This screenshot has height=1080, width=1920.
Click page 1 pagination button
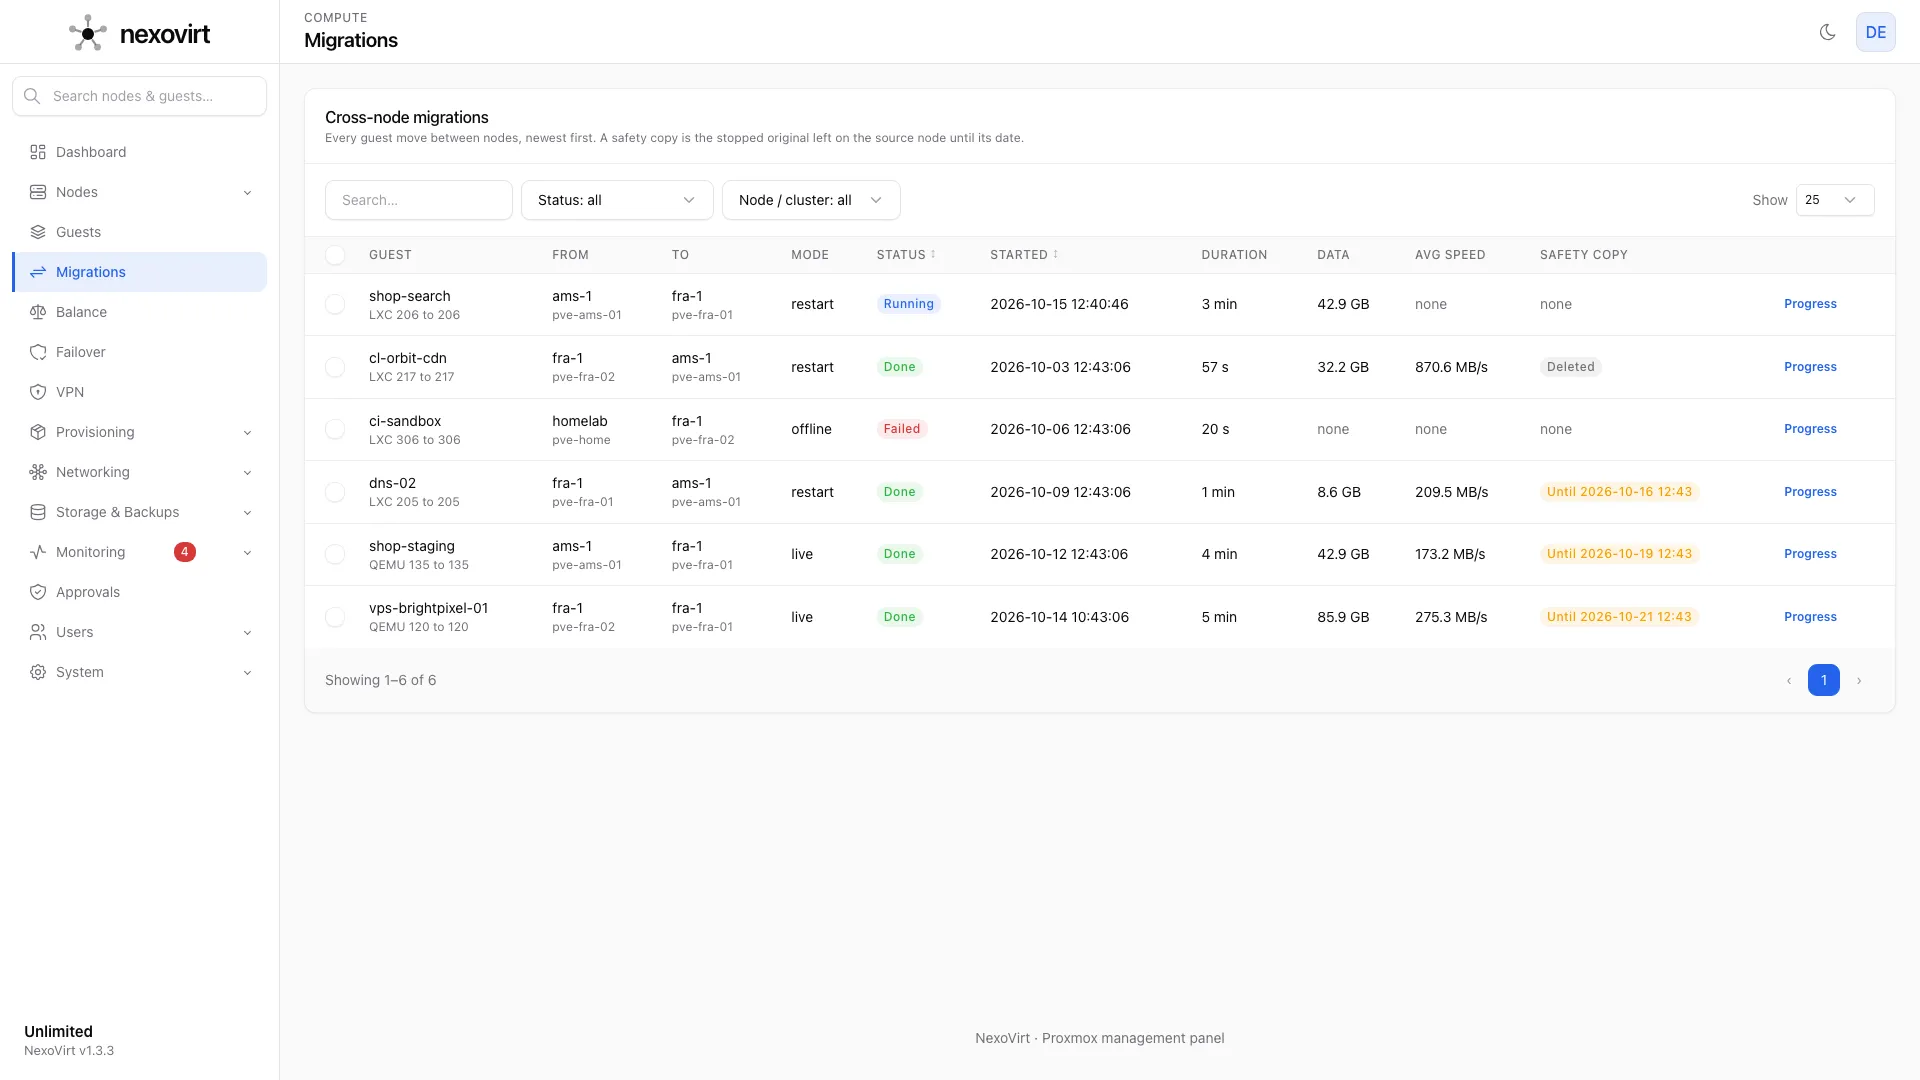point(1823,680)
